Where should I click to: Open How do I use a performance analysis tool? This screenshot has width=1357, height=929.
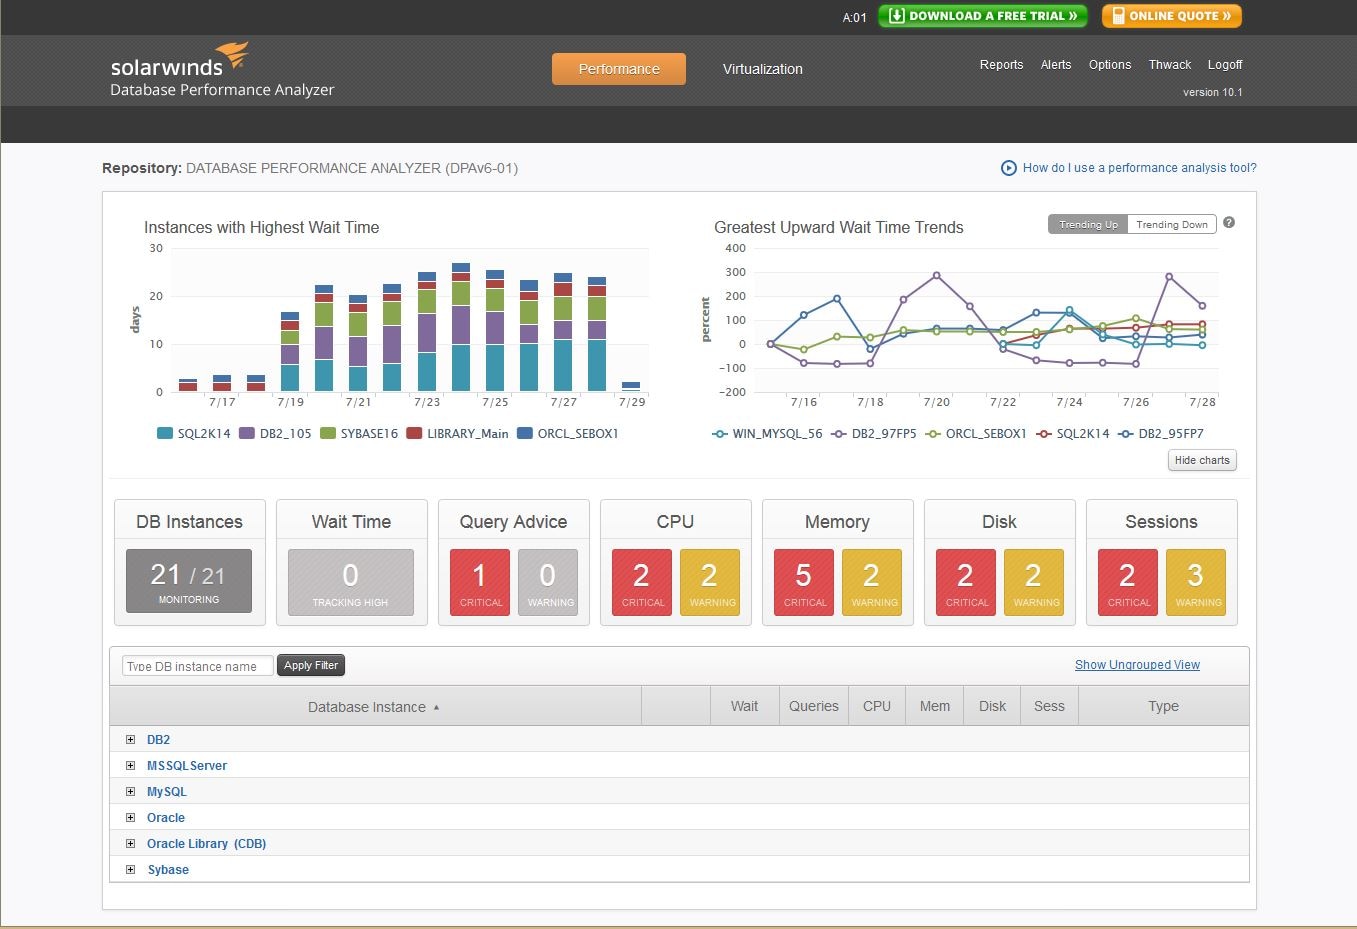1140,168
